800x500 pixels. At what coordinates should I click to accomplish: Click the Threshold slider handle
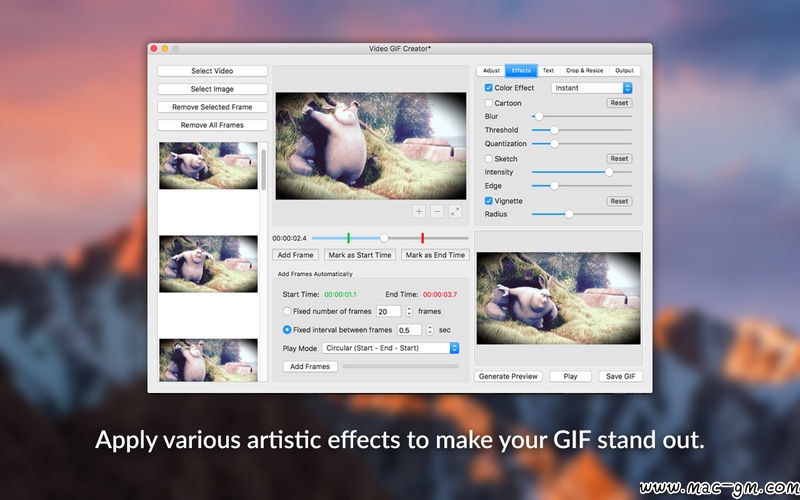554,130
